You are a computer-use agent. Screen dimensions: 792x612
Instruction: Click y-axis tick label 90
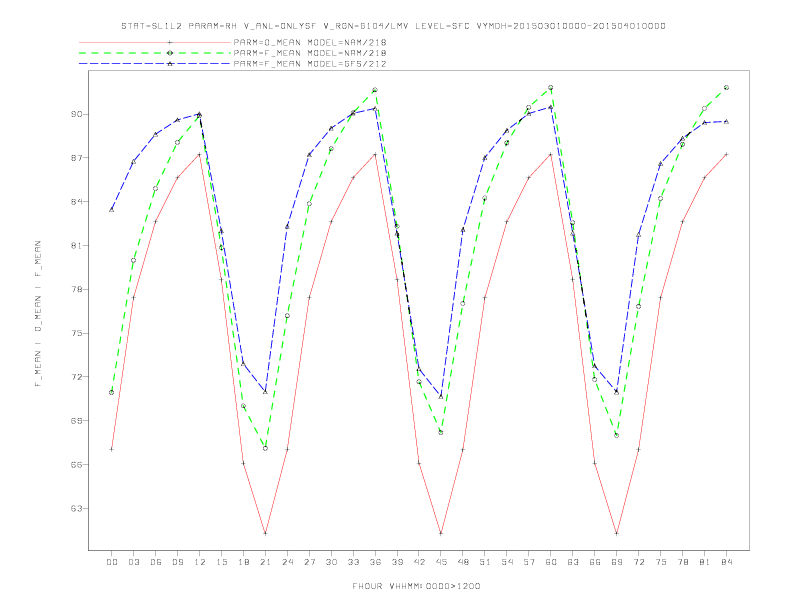click(76, 114)
